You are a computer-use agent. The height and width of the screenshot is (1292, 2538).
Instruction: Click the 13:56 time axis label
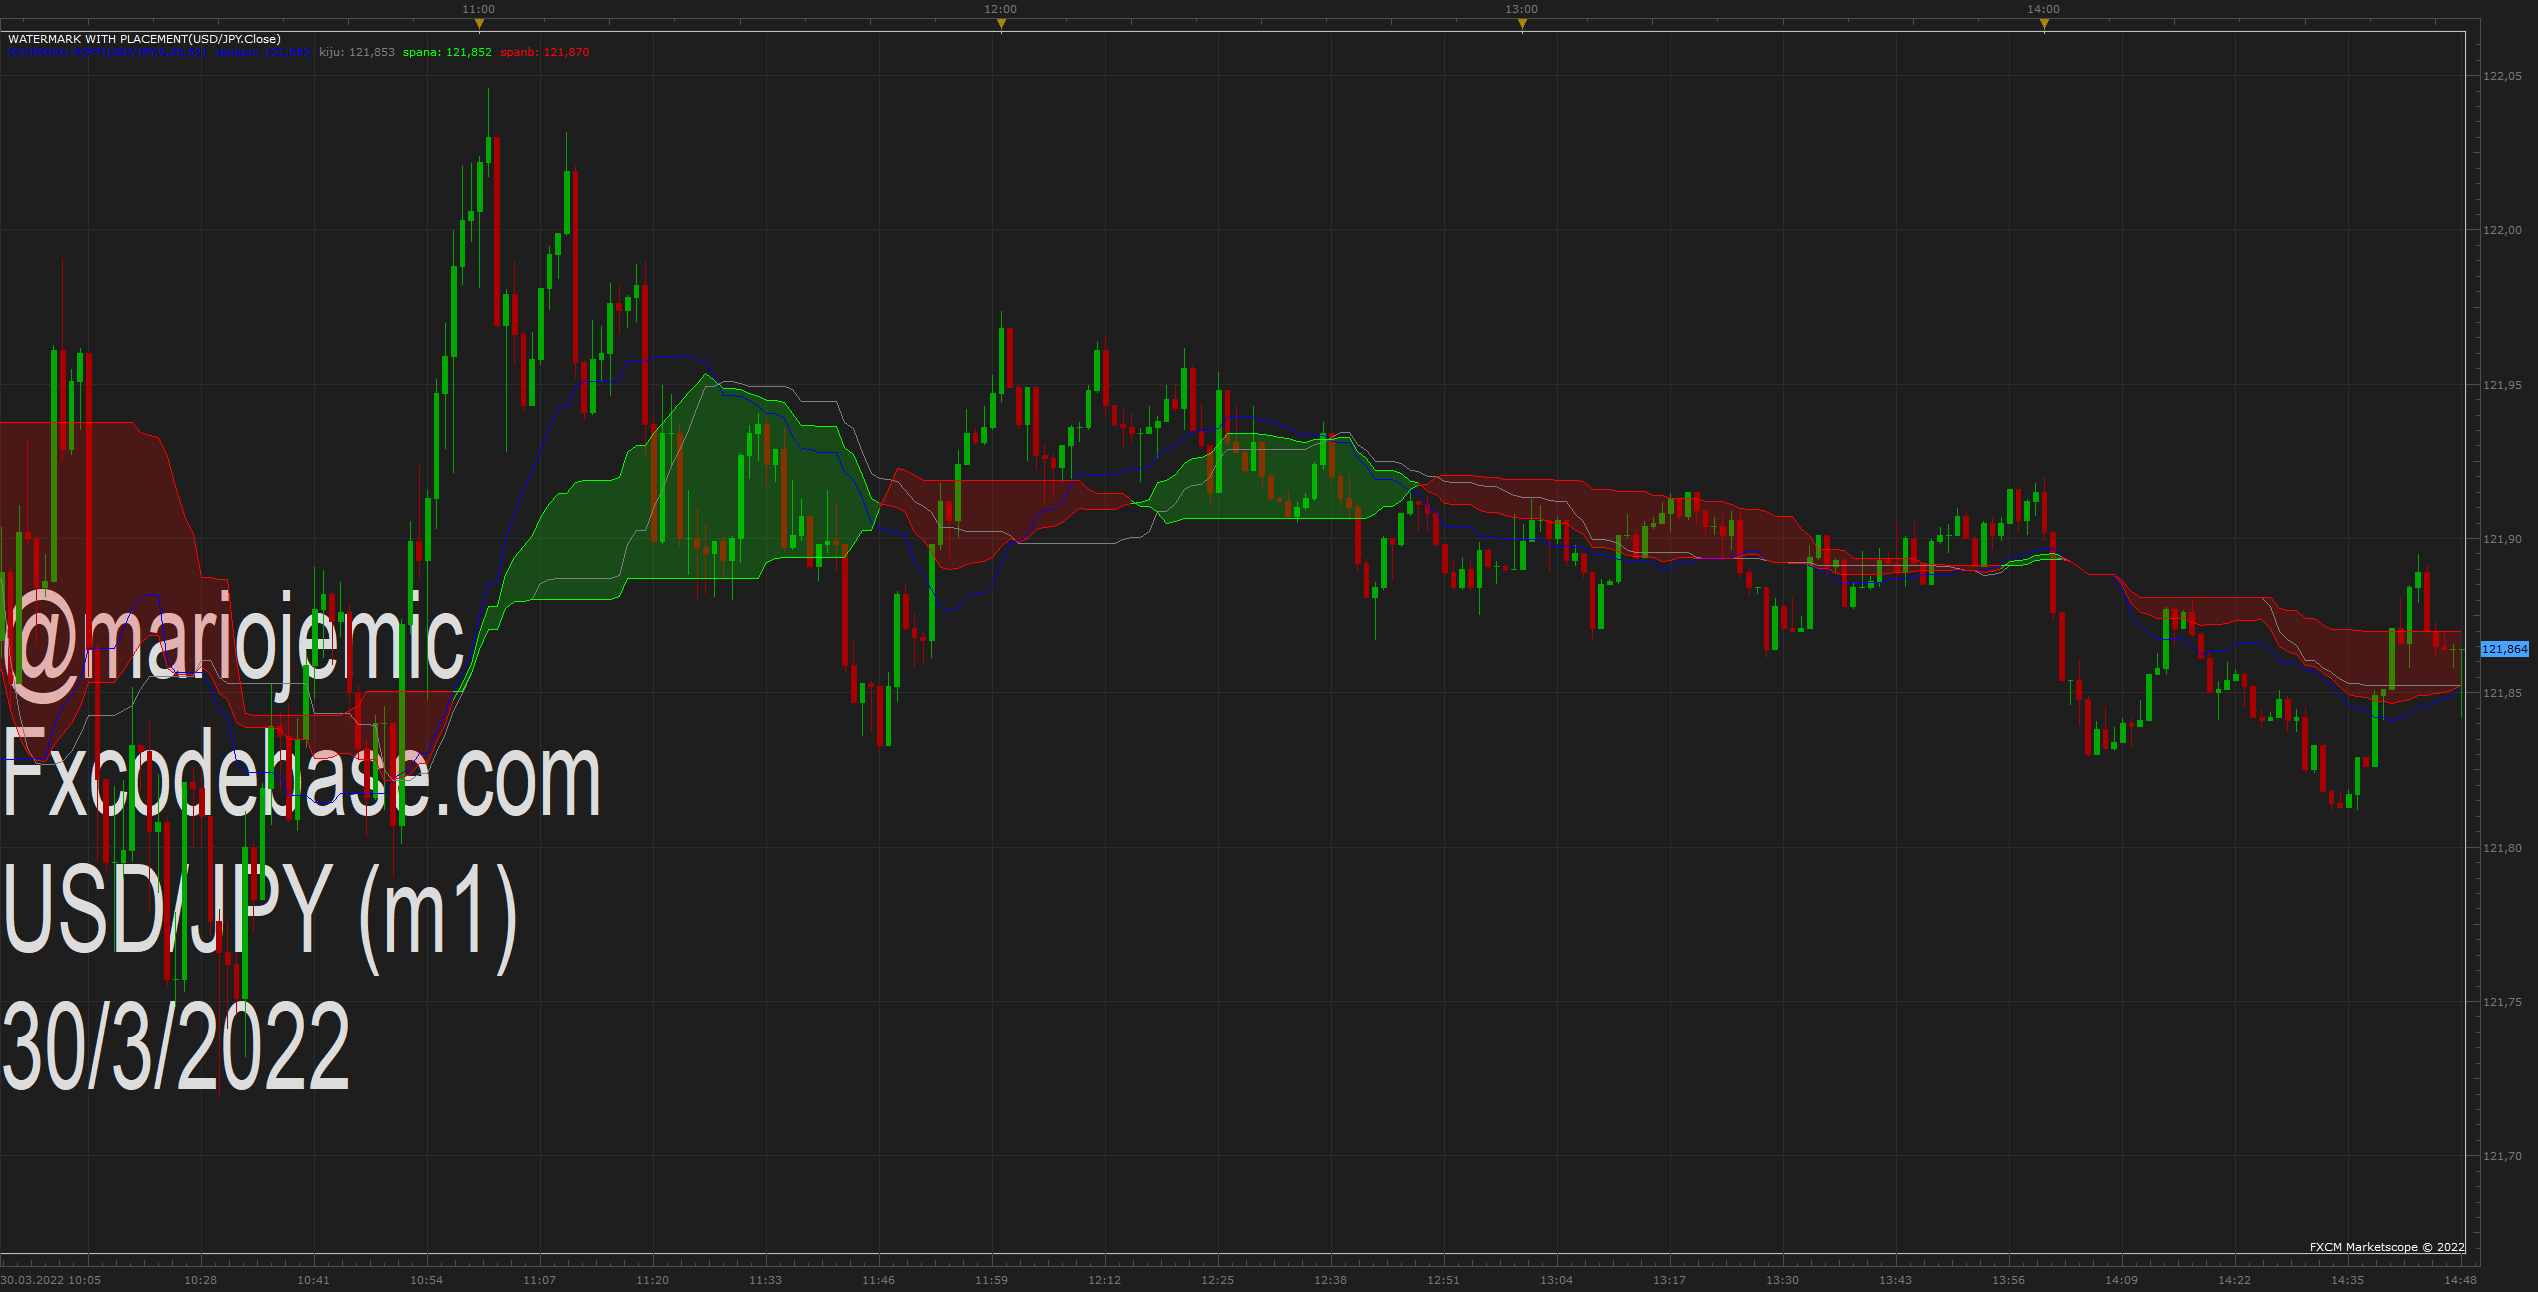coord(2009,1280)
